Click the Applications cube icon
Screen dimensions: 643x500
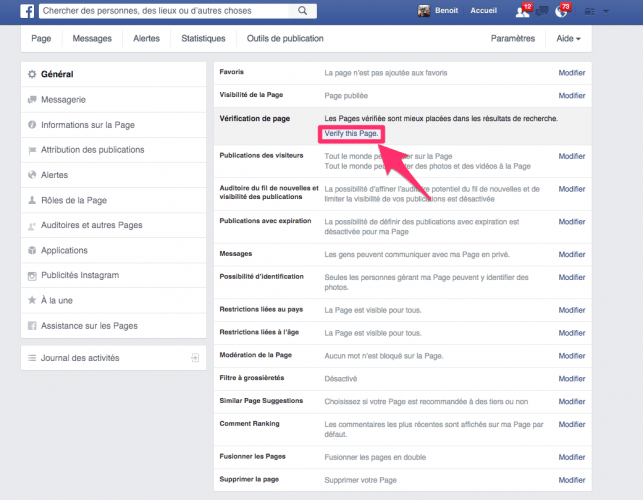point(32,250)
